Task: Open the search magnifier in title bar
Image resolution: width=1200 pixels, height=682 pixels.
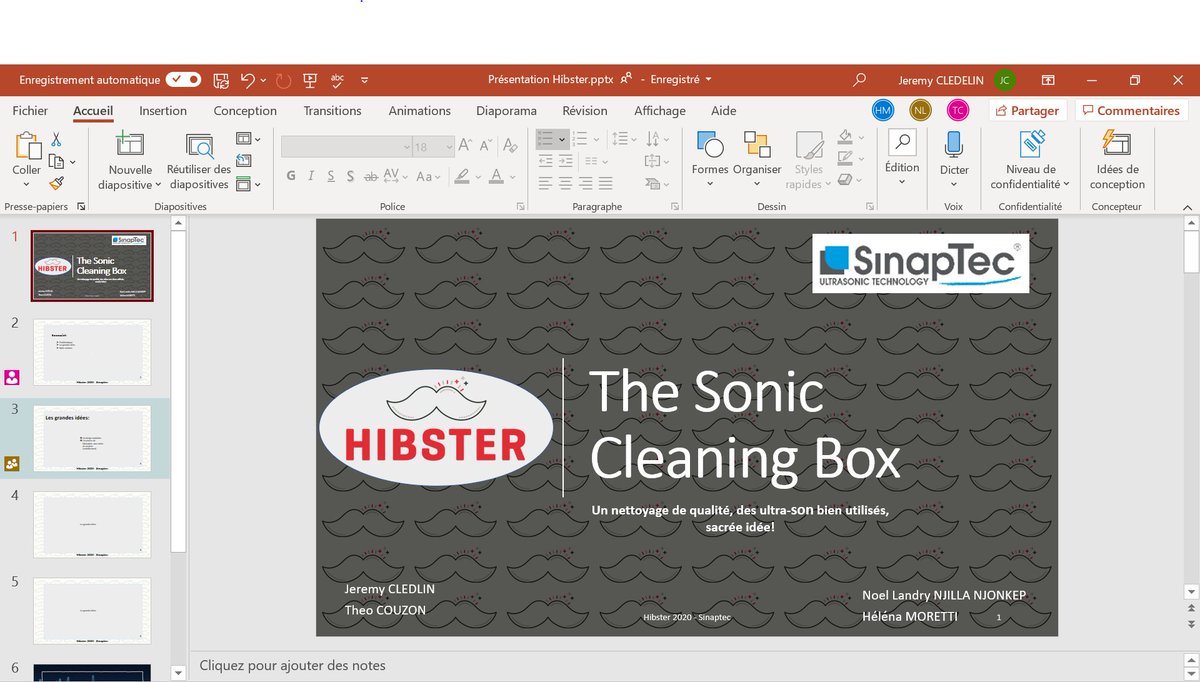Action: click(x=859, y=80)
